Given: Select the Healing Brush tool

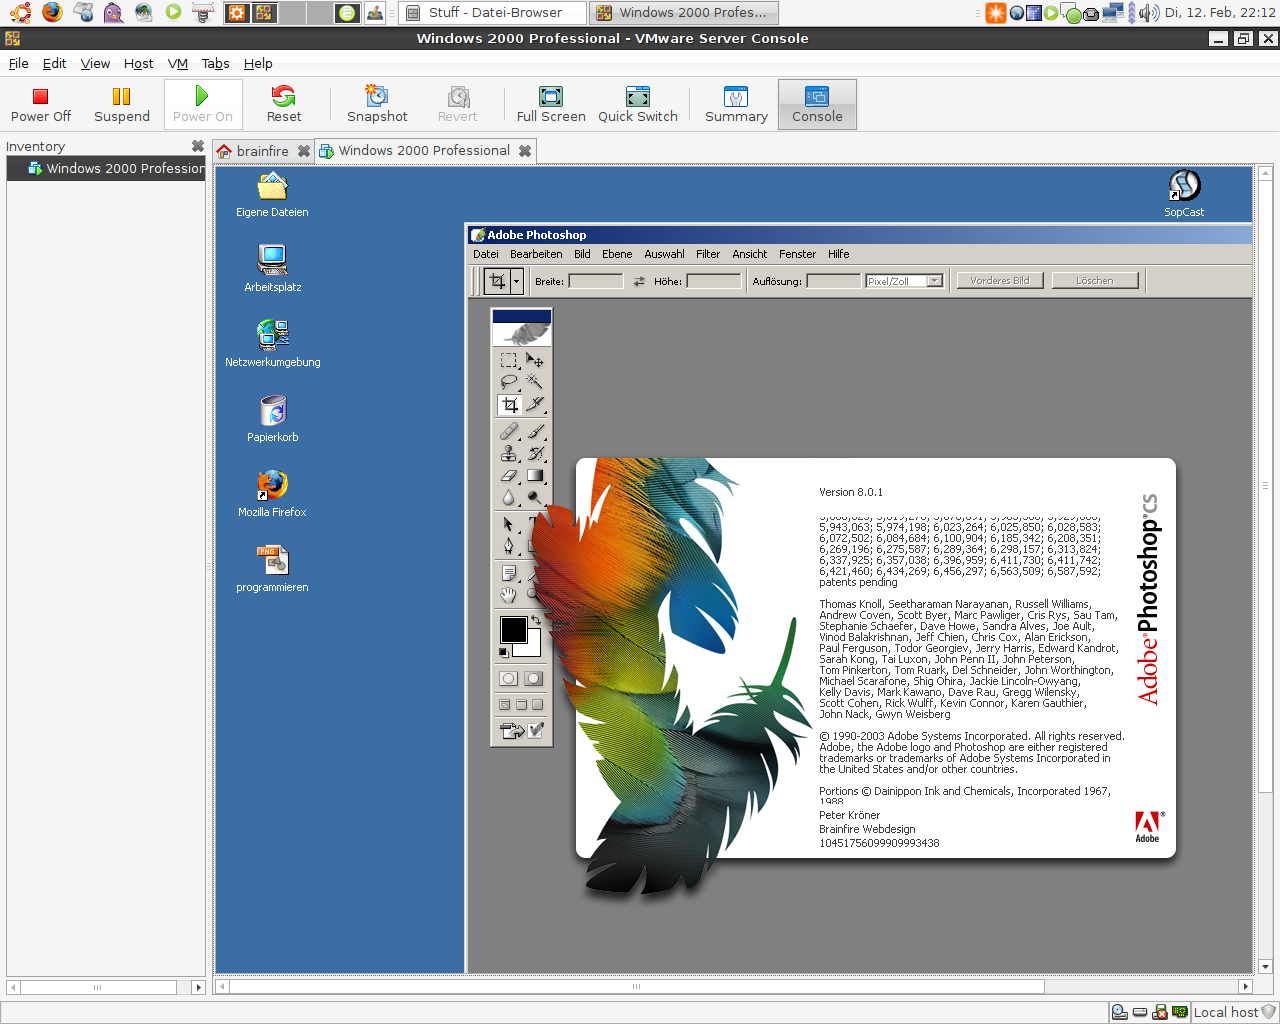Looking at the screenshot, I should (x=509, y=432).
